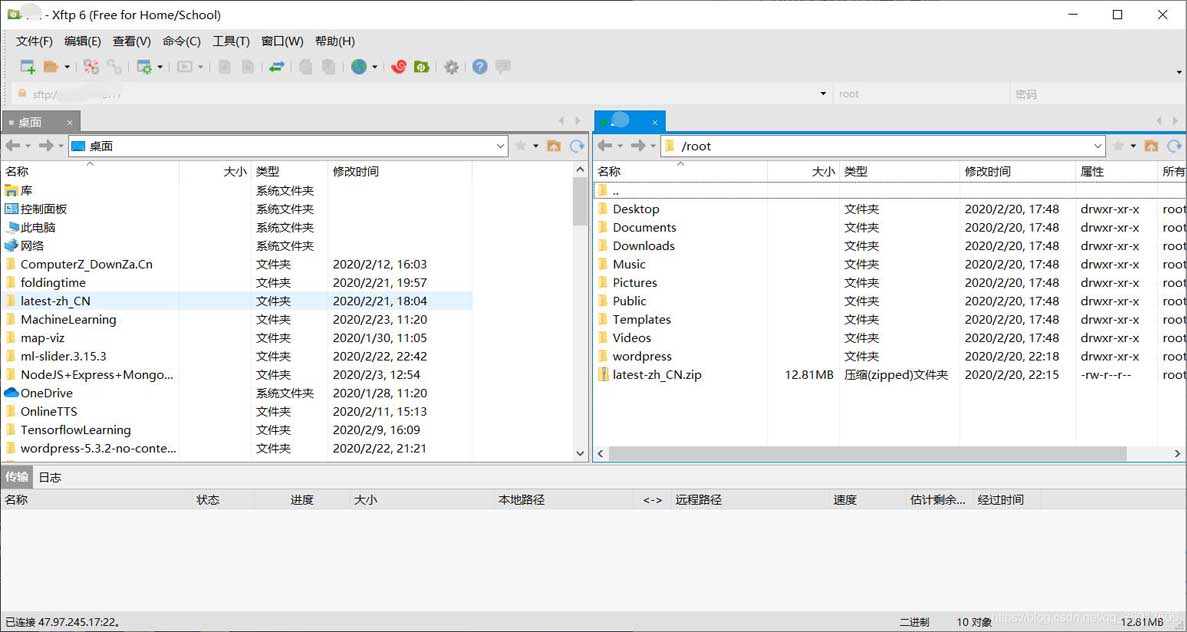Click the New Session toolbar icon
The width and height of the screenshot is (1187, 632).
point(27,67)
